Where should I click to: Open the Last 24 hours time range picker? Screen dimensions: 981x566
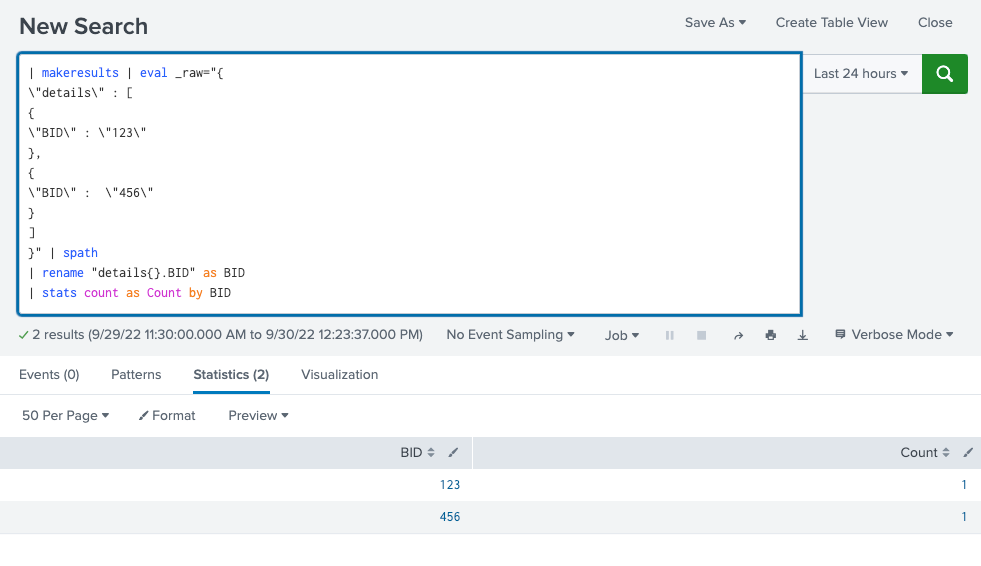pos(860,74)
